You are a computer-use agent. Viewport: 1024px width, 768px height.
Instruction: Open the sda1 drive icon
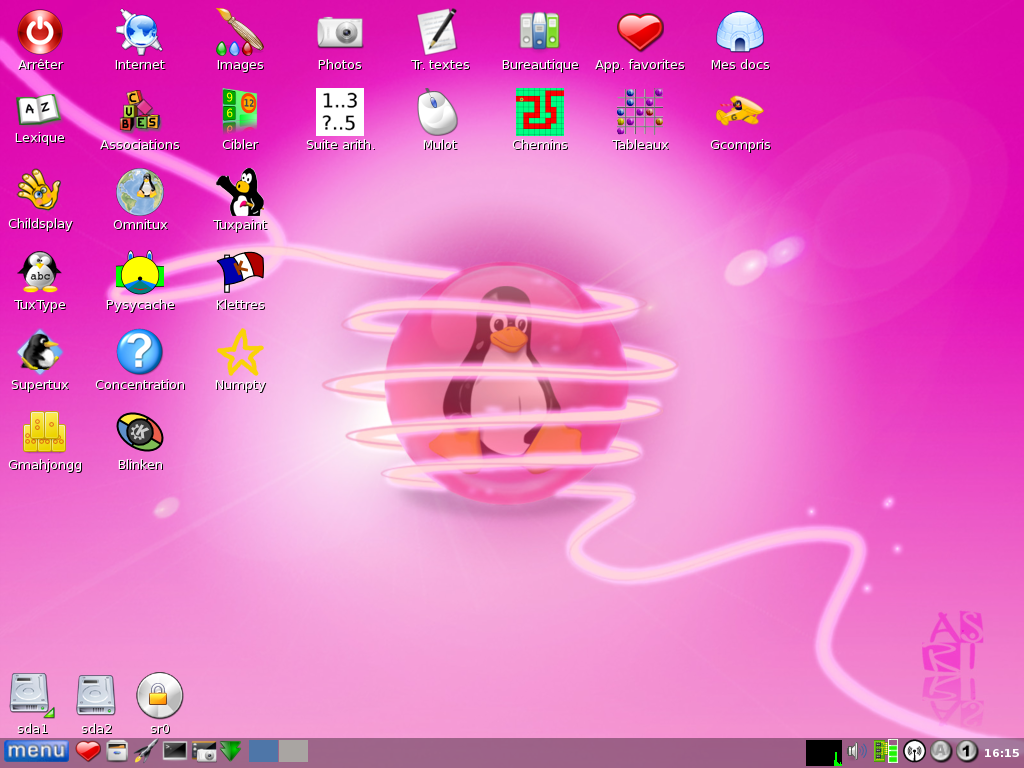pyautogui.click(x=32, y=695)
